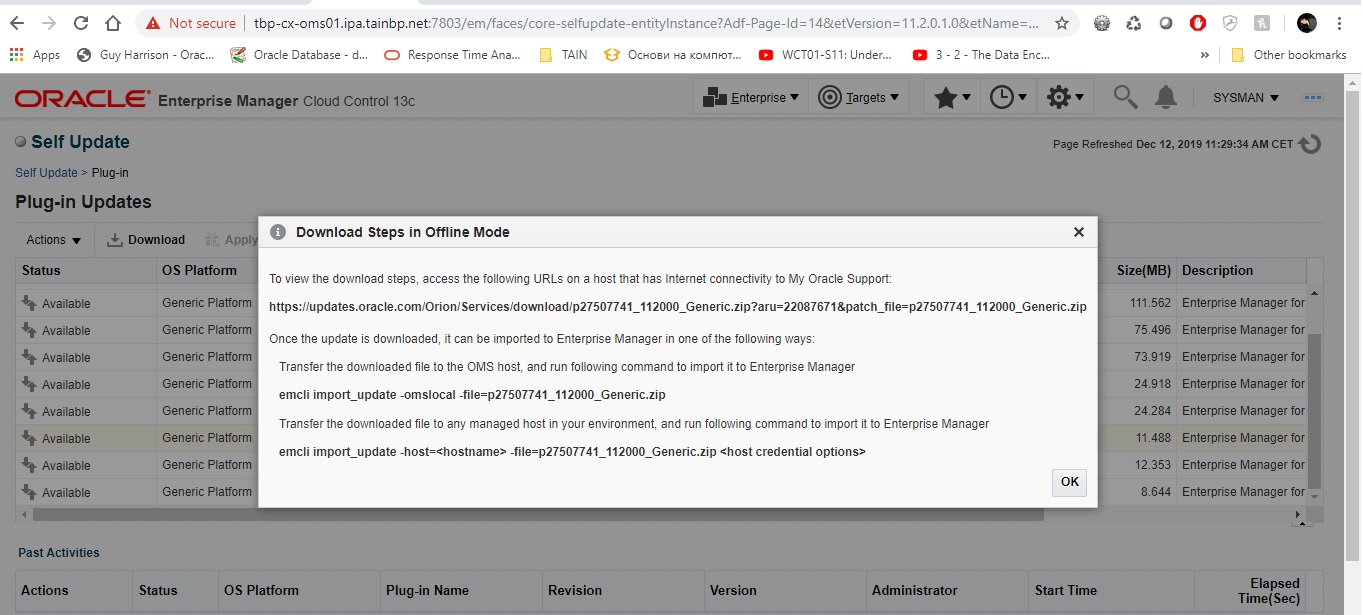Open the Favorites star dropdown

(x=953, y=97)
